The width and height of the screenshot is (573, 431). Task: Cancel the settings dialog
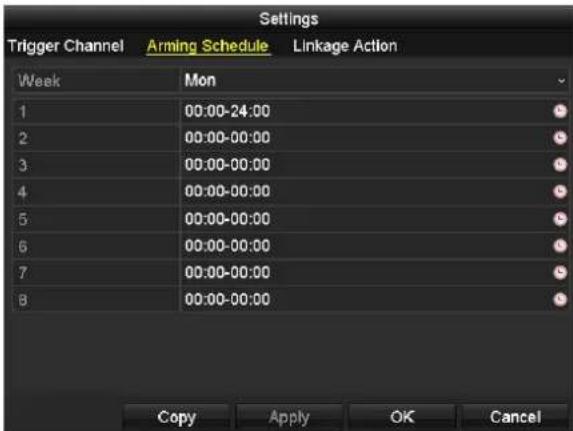(515, 417)
